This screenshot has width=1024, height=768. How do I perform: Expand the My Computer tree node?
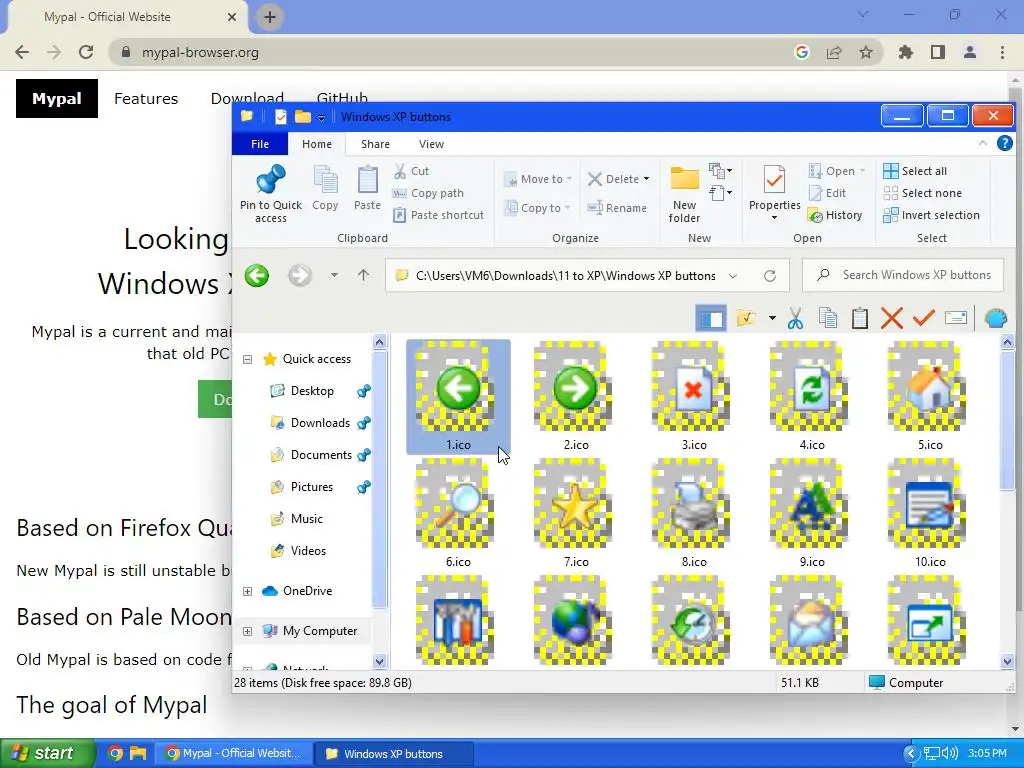click(248, 632)
